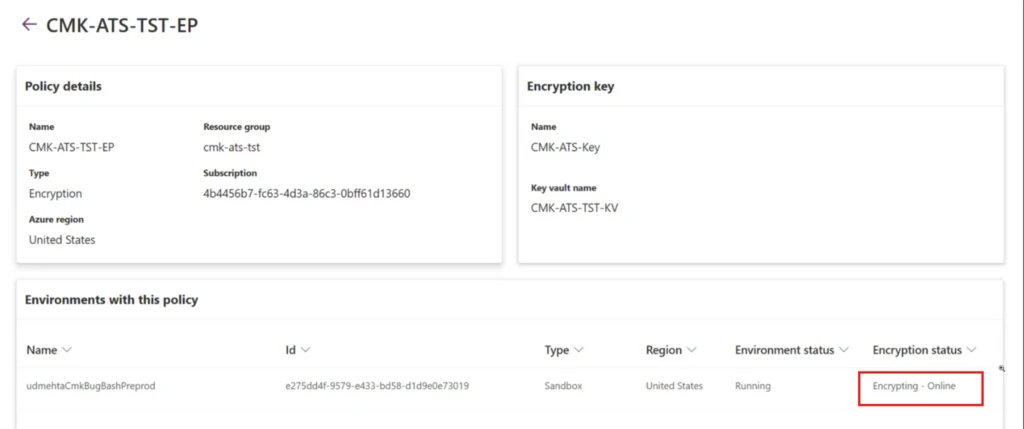Click the subscription ID starting with 4b4456b7
The width and height of the screenshot is (1024, 429).
[306, 193]
